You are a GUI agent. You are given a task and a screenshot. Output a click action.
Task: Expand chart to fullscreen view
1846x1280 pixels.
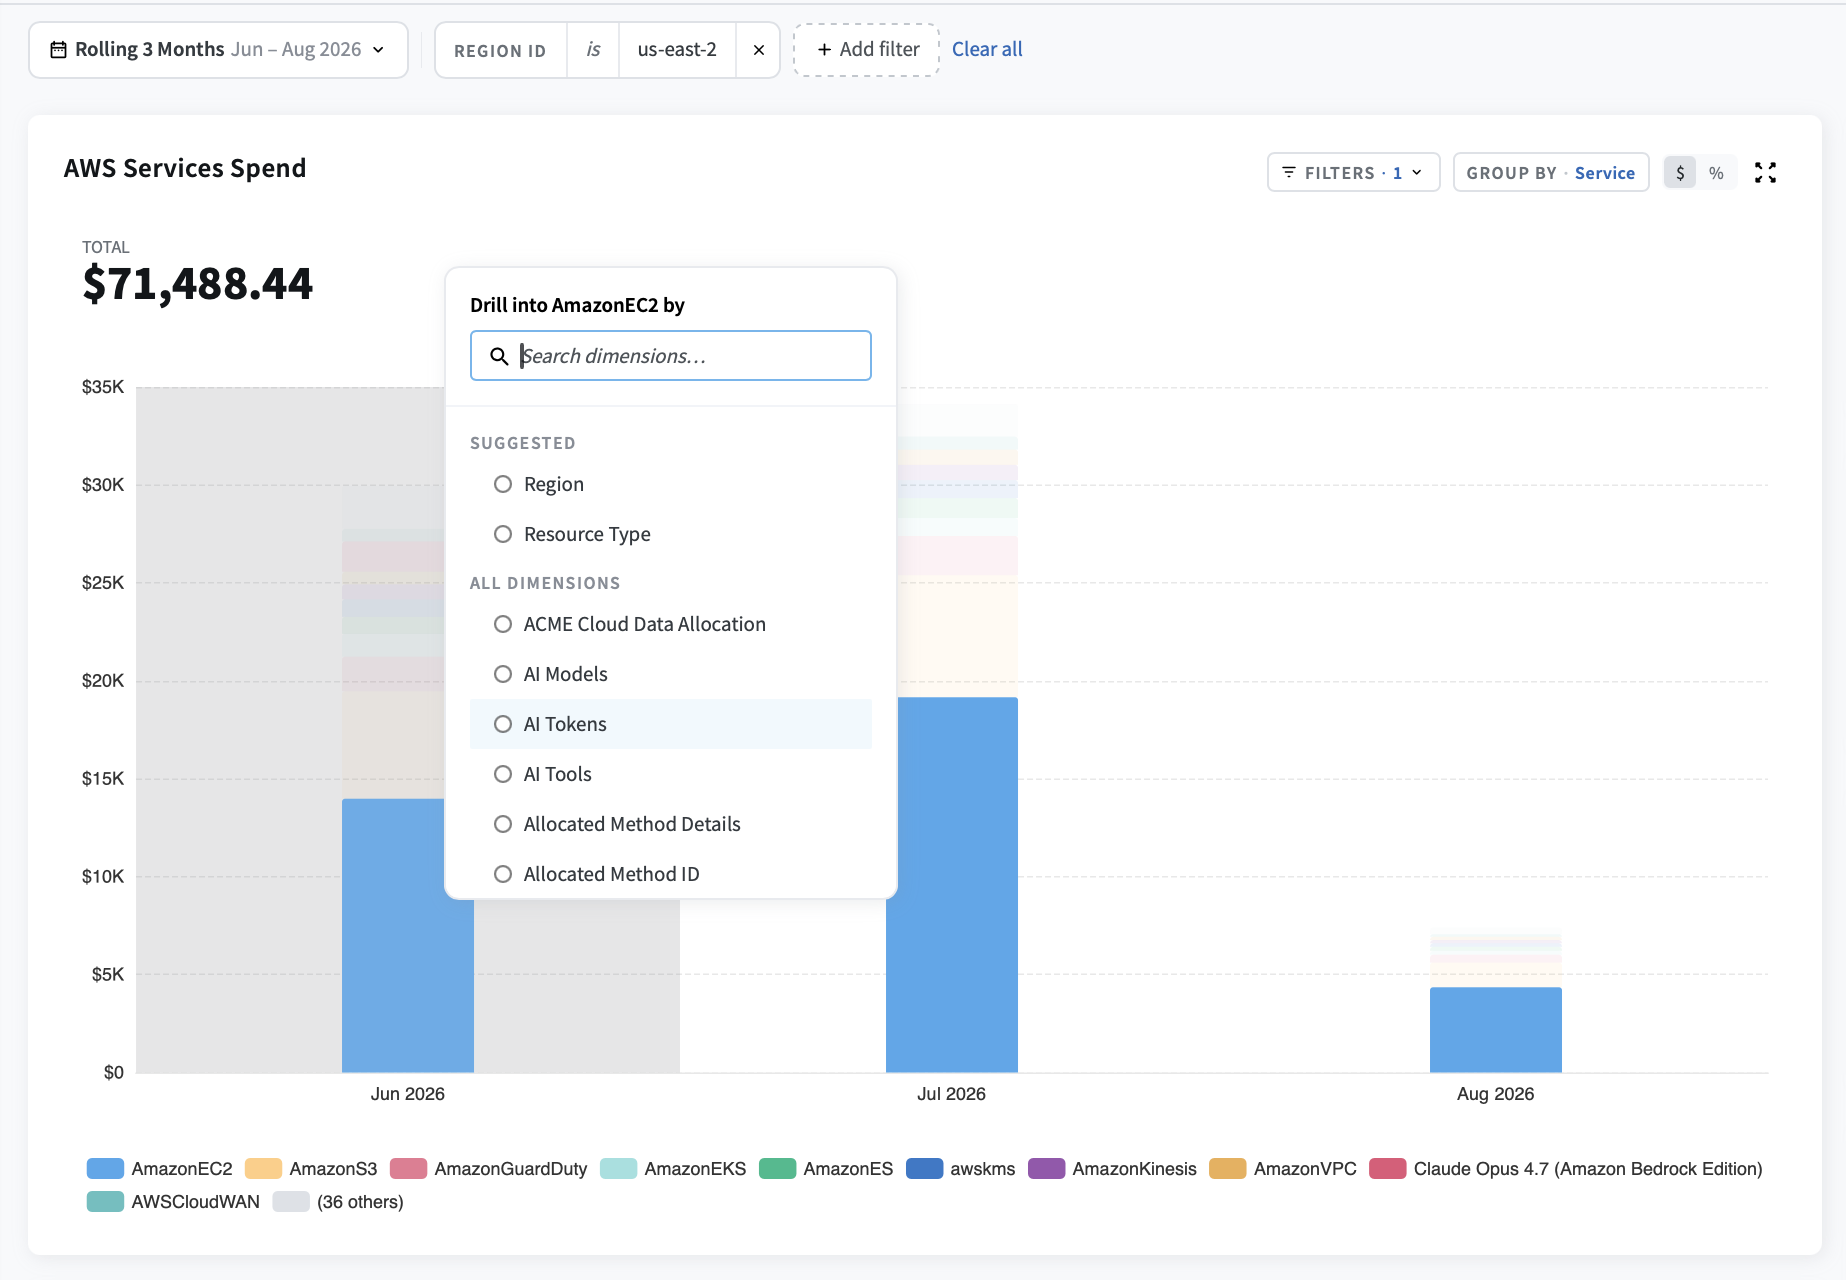tap(1765, 173)
